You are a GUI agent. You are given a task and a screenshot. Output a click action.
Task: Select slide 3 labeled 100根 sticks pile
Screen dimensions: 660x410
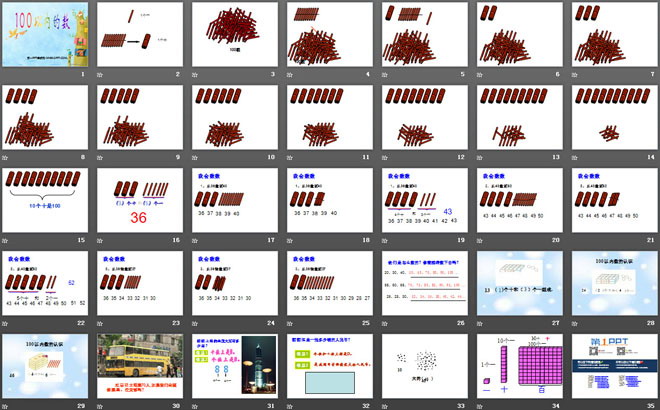pyautogui.click(x=234, y=33)
